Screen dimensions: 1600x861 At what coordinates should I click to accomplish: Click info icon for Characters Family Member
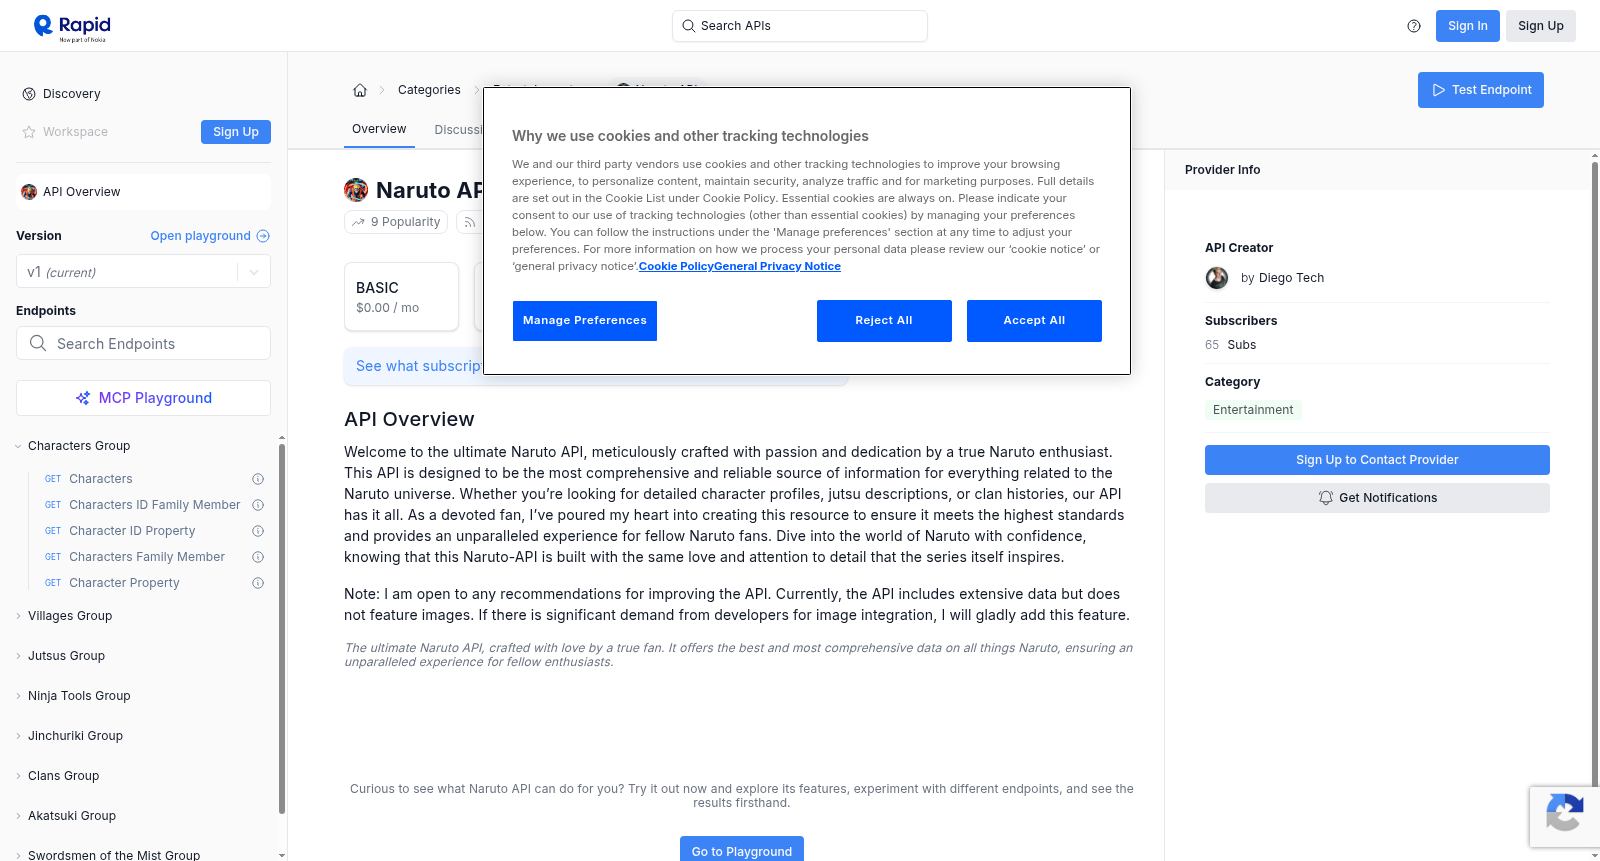(258, 557)
